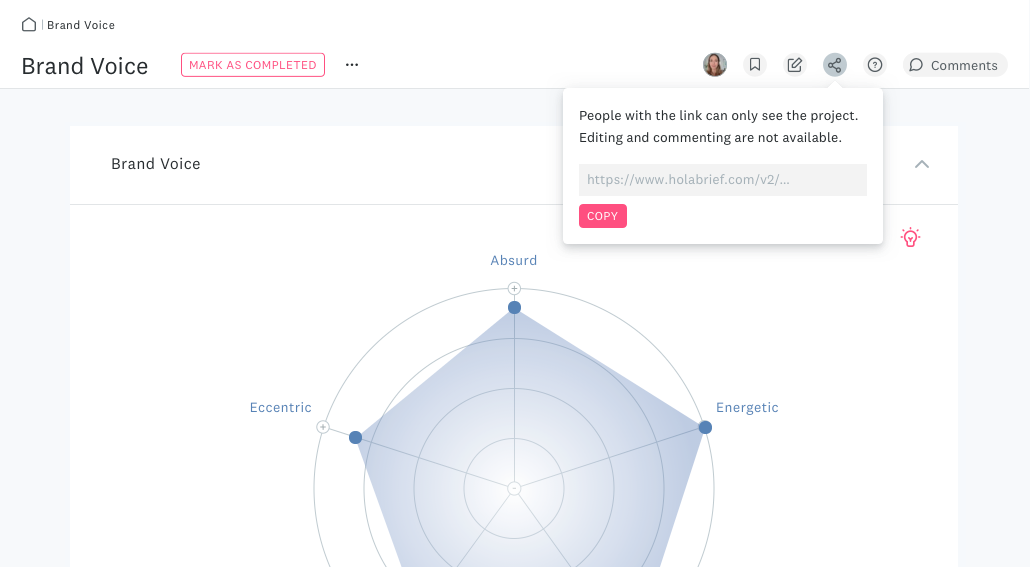This screenshot has width=1030, height=567.
Task: Increase Absurd with its plus marker
Action: [x=514, y=288]
